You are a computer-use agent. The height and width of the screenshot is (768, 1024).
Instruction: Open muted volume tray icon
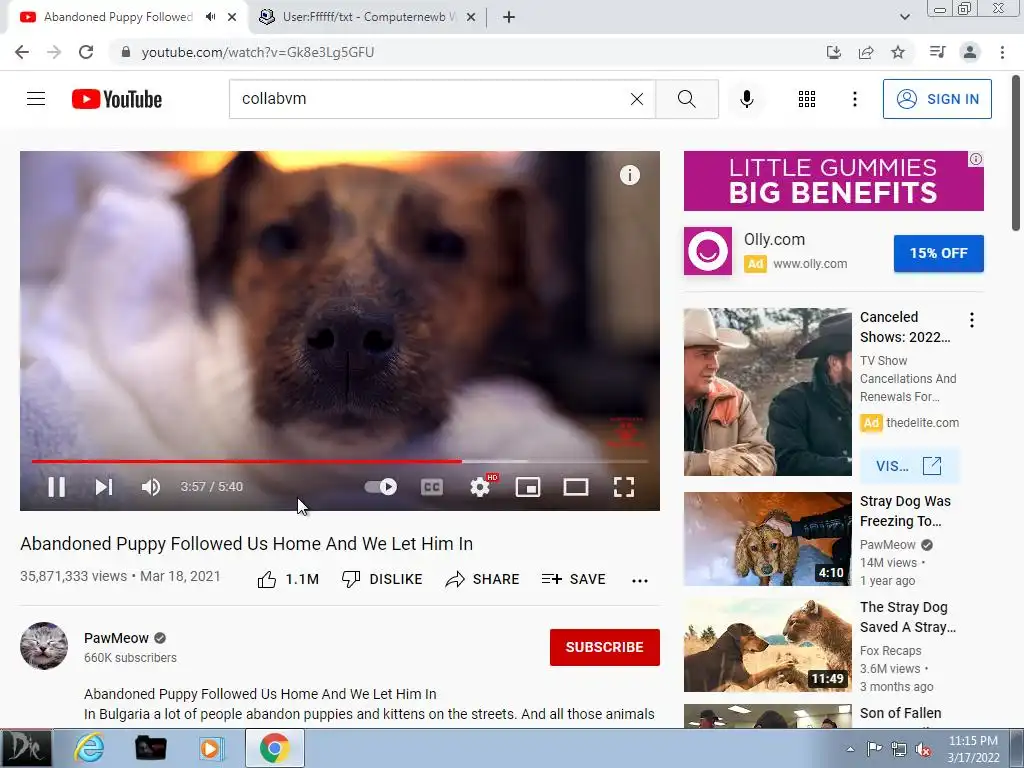(x=923, y=749)
